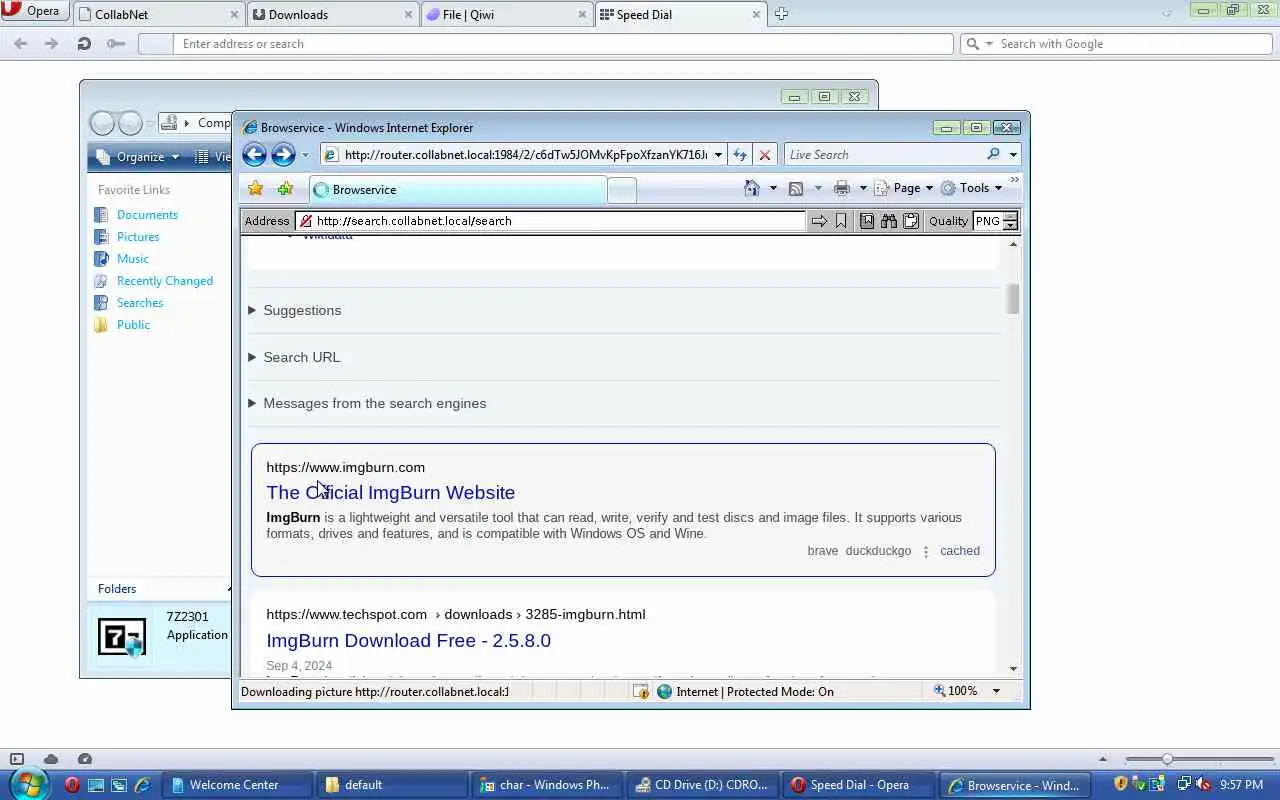
Task: Click Opera reload button
Action: [x=84, y=43]
